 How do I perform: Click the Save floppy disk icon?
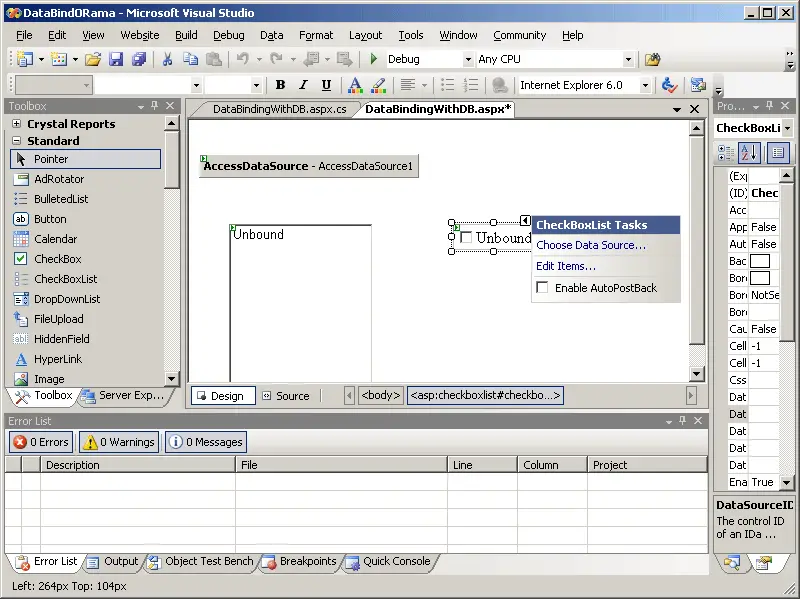point(116,59)
